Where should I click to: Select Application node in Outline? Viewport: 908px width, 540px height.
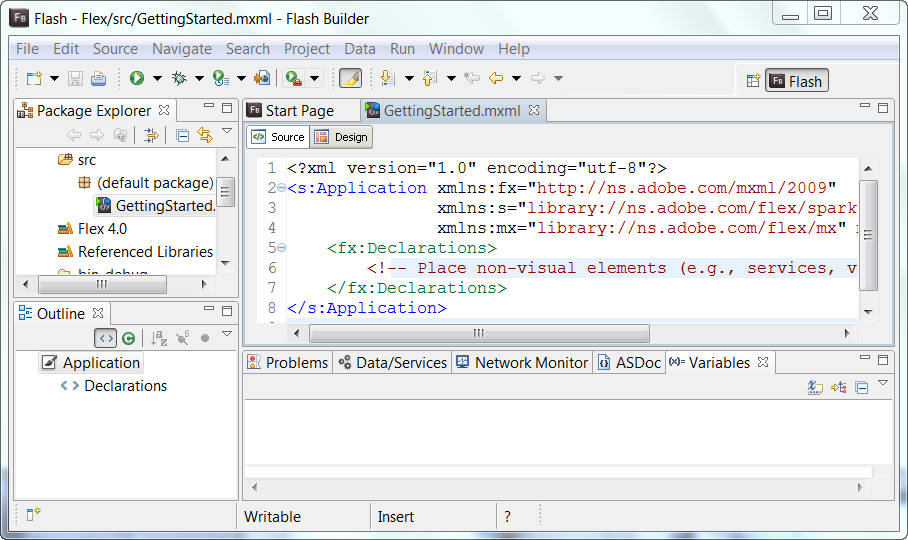click(91, 363)
